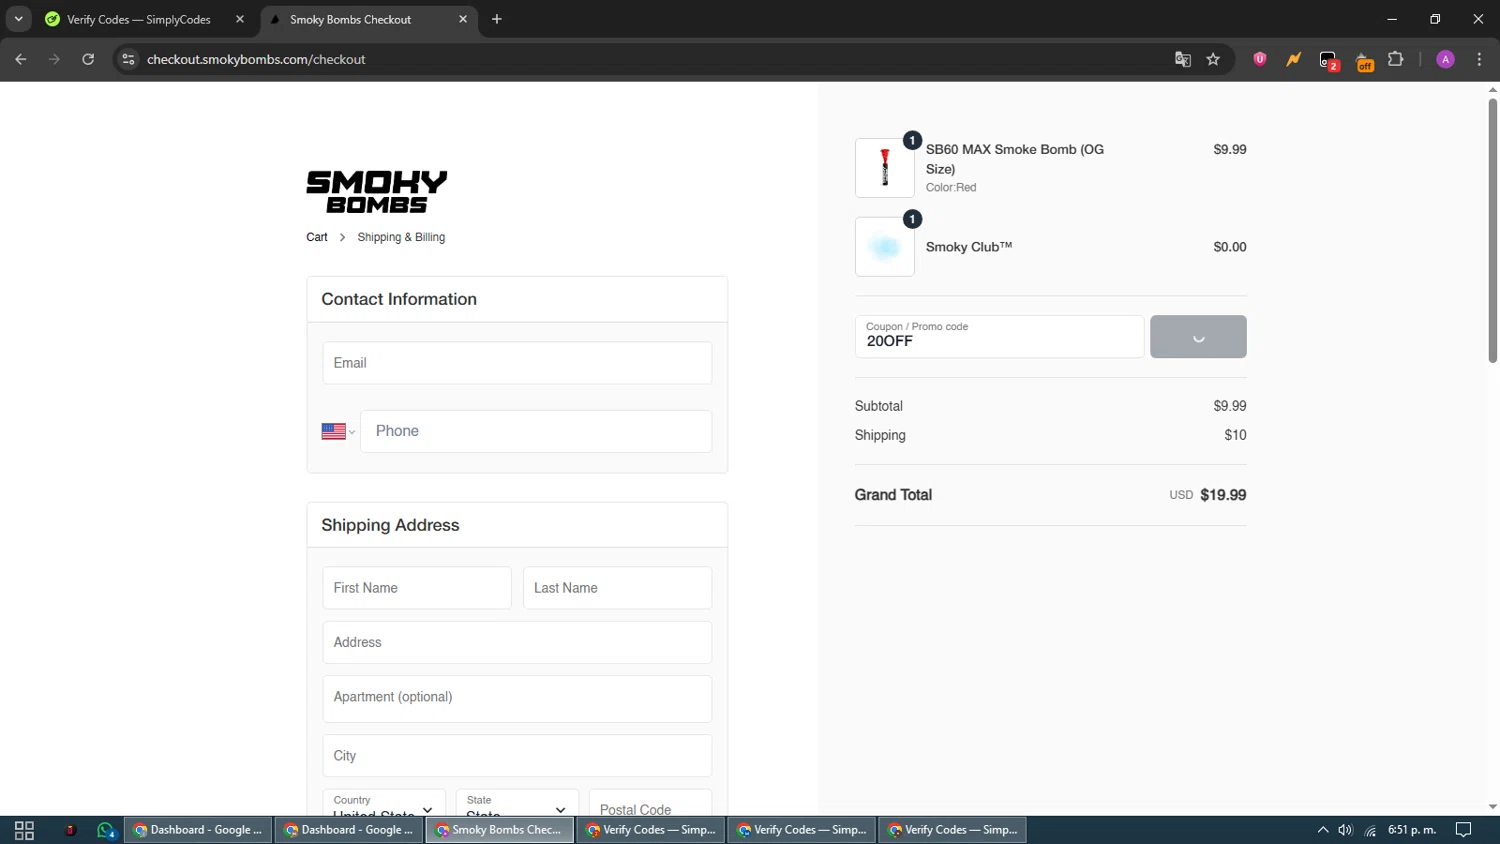Click the Grand Total $19.99 amount
Image resolution: width=1500 pixels, height=844 pixels.
click(1223, 495)
